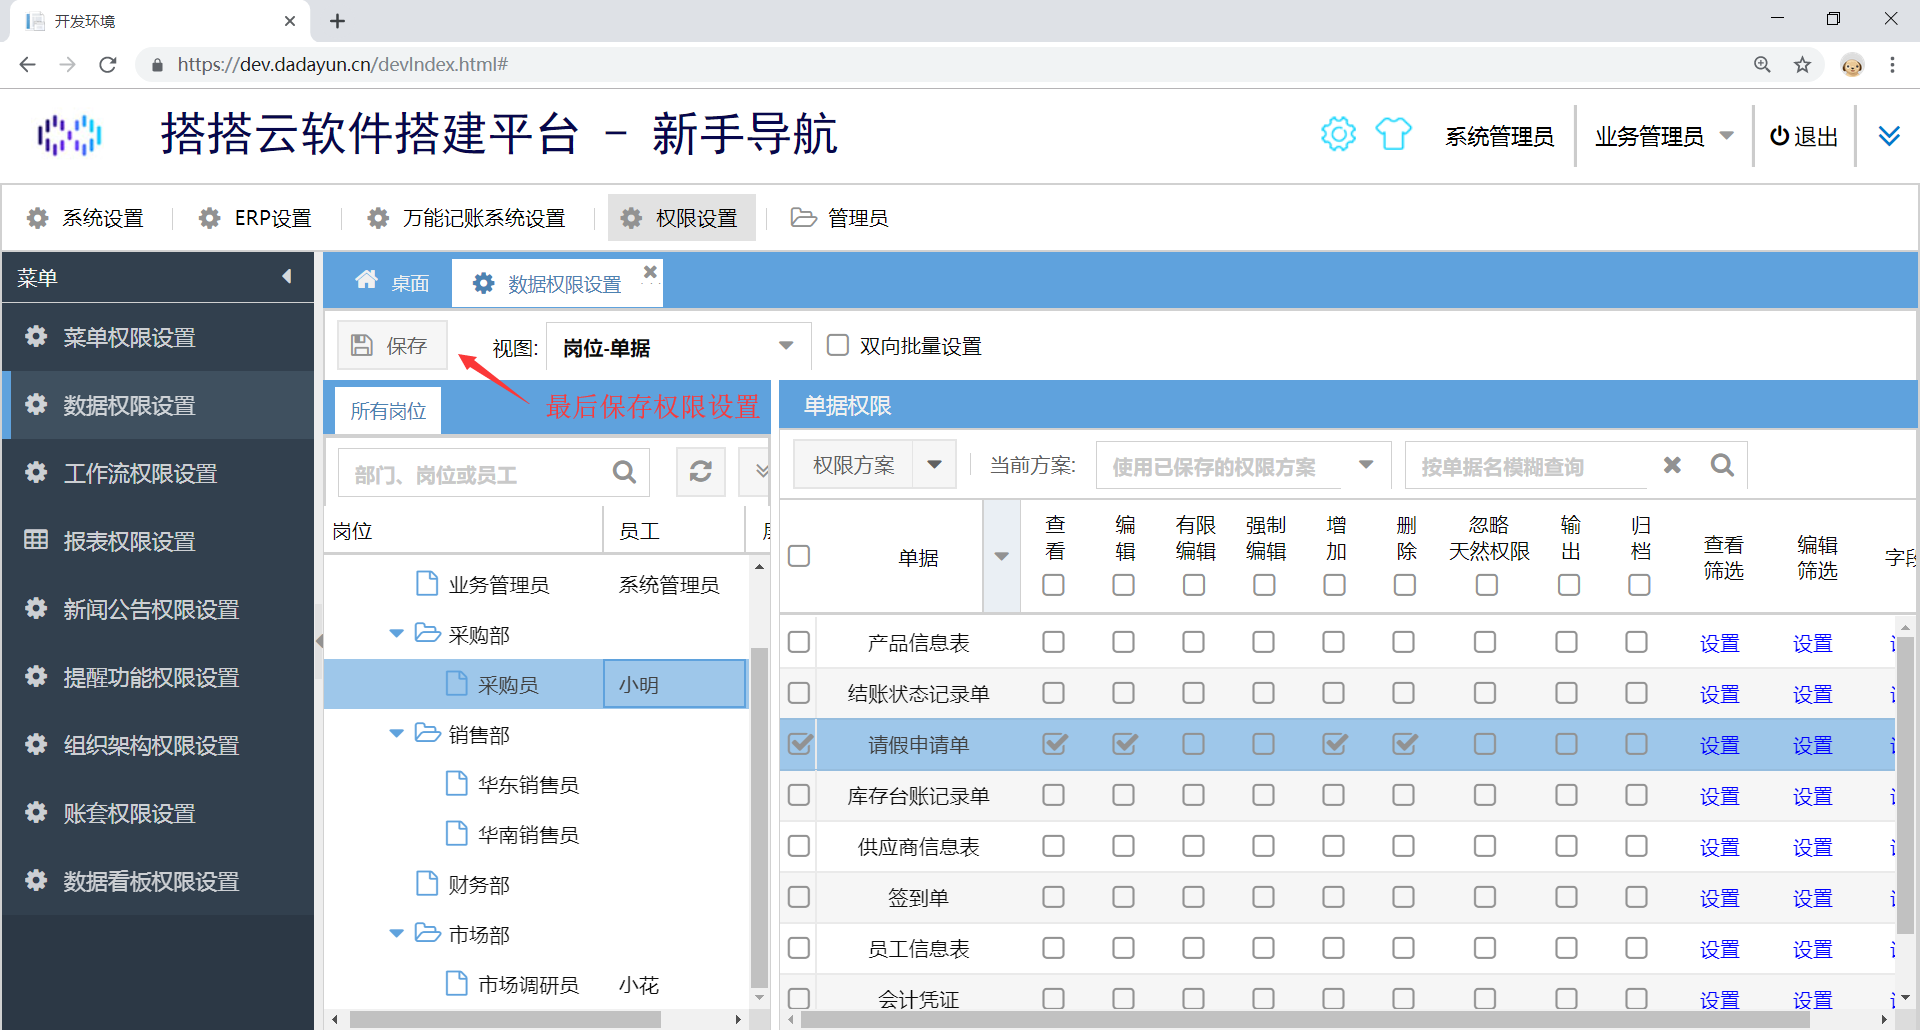Click search icon in 部门、岗位或员工 box
1920x1030 pixels.
(x=624, y=472)
